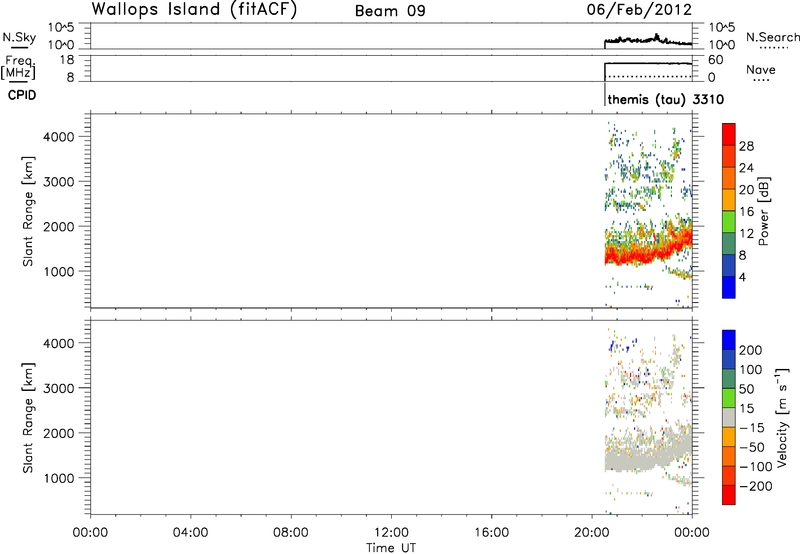Click the '12:00' time axis label
800x554 pixels.
[391, 533]
